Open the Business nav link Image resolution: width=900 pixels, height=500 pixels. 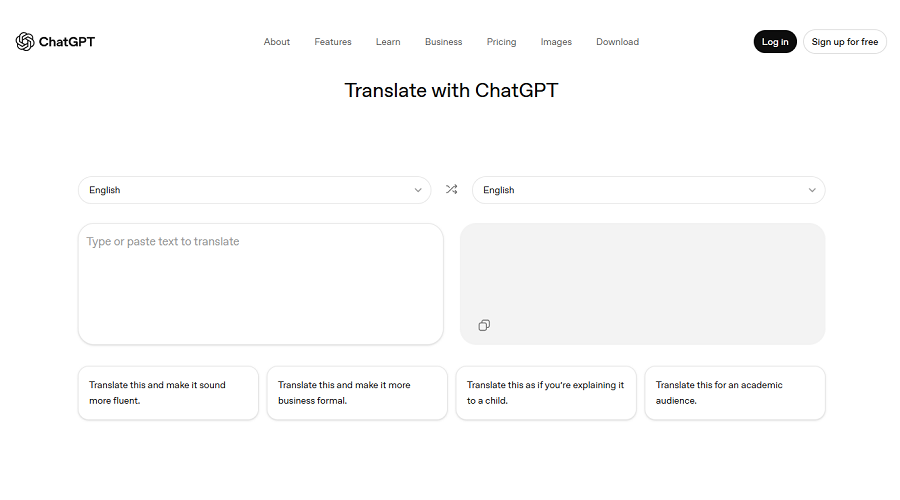coord(443,42)
